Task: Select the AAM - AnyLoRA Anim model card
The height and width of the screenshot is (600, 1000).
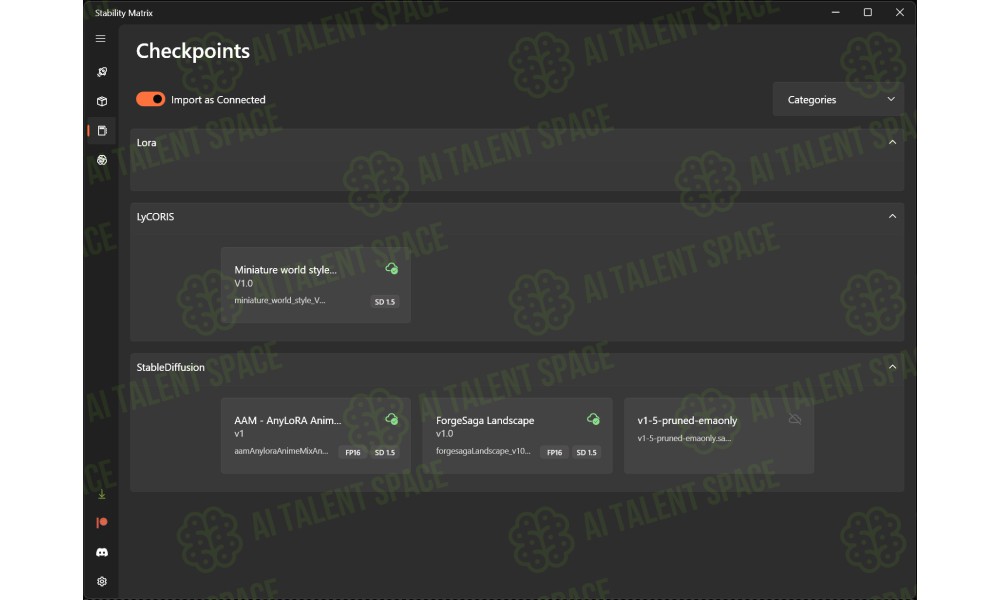Action: 316,435
